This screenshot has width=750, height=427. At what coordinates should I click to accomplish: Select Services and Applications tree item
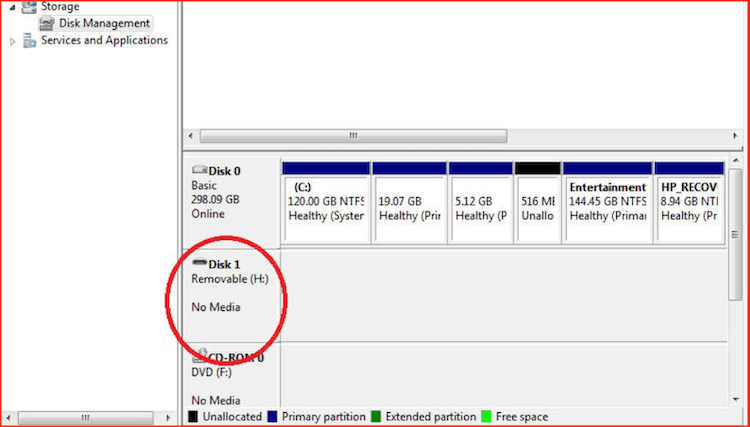(104, 40)
